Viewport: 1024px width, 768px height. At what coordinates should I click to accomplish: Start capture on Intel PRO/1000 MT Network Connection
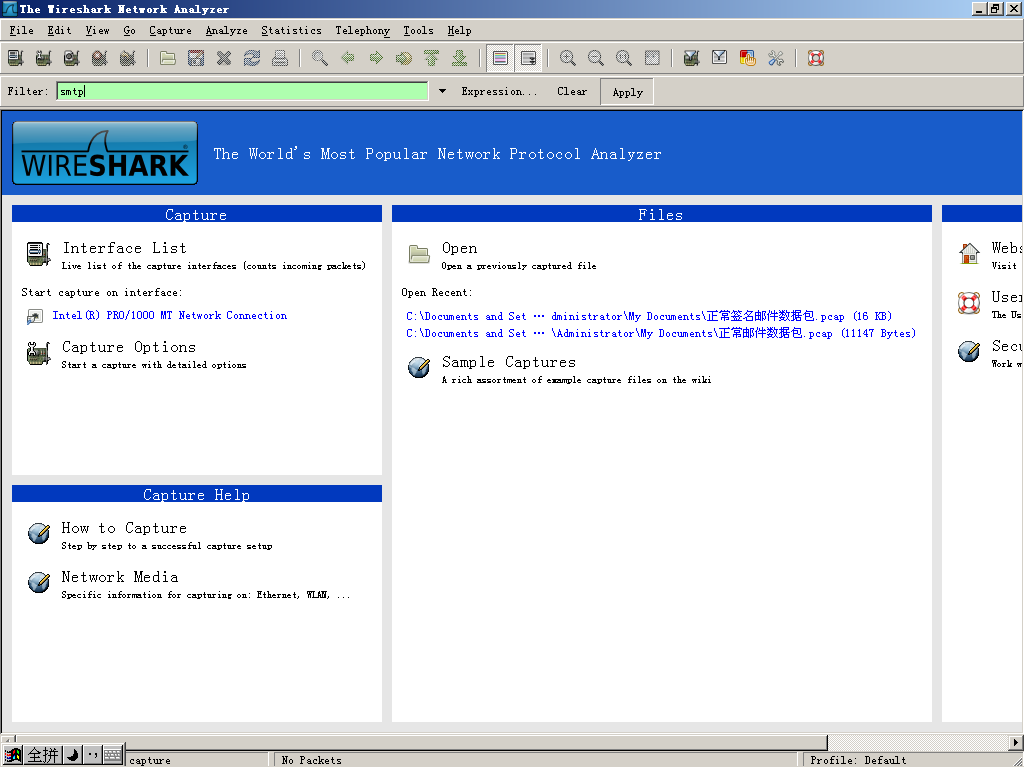pyautogui.click(x=170, y=315)
